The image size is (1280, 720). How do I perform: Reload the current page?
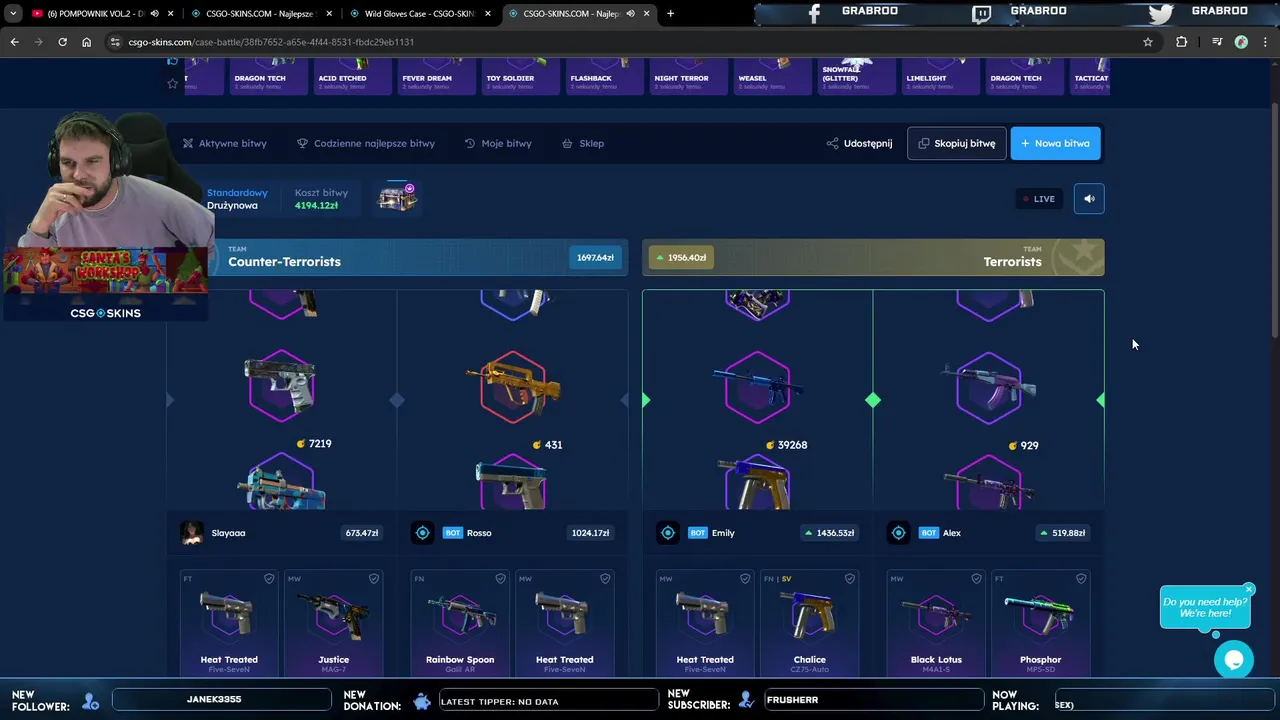[x=62, y=42]
